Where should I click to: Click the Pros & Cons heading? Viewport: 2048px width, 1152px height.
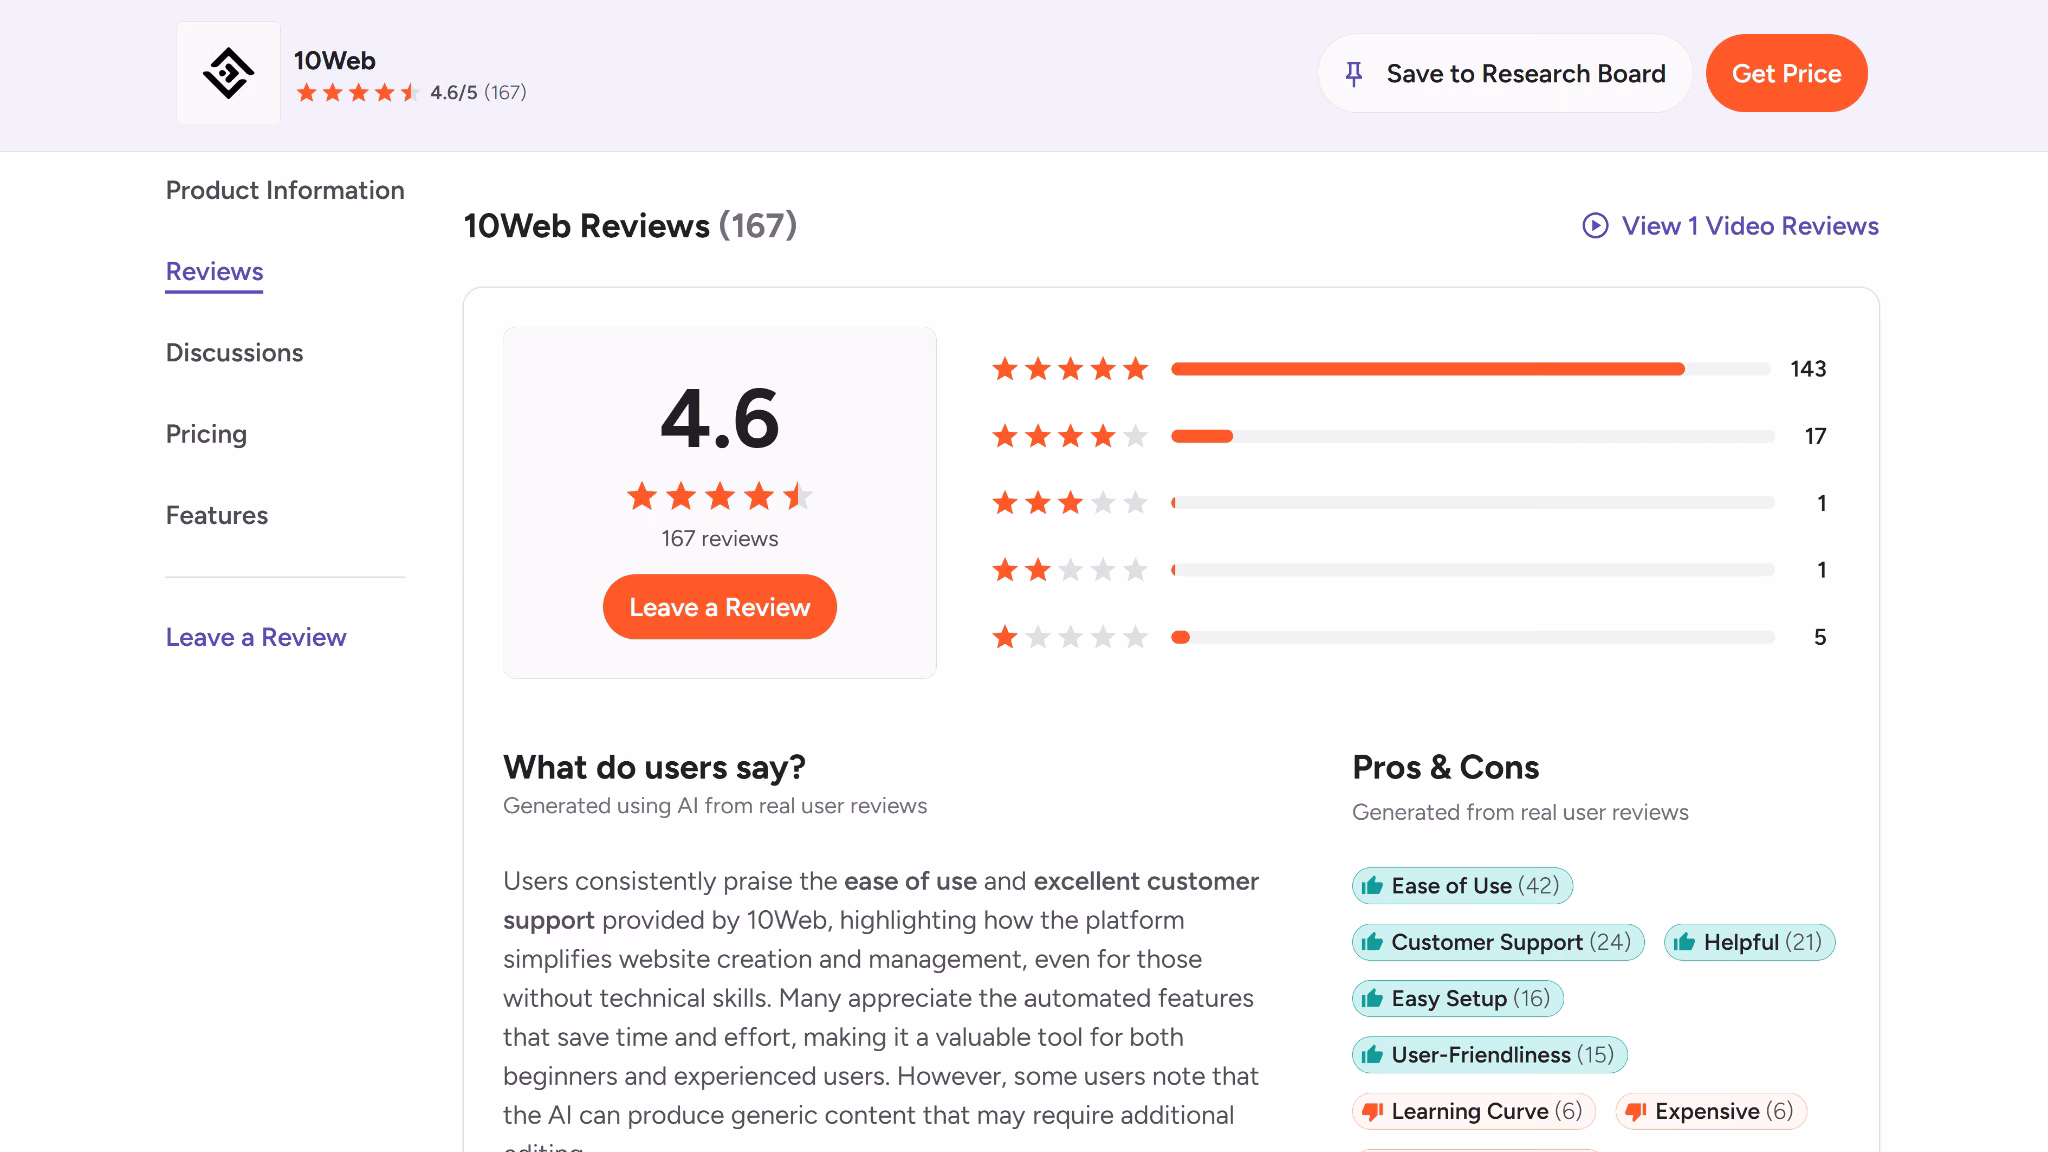1445,767
